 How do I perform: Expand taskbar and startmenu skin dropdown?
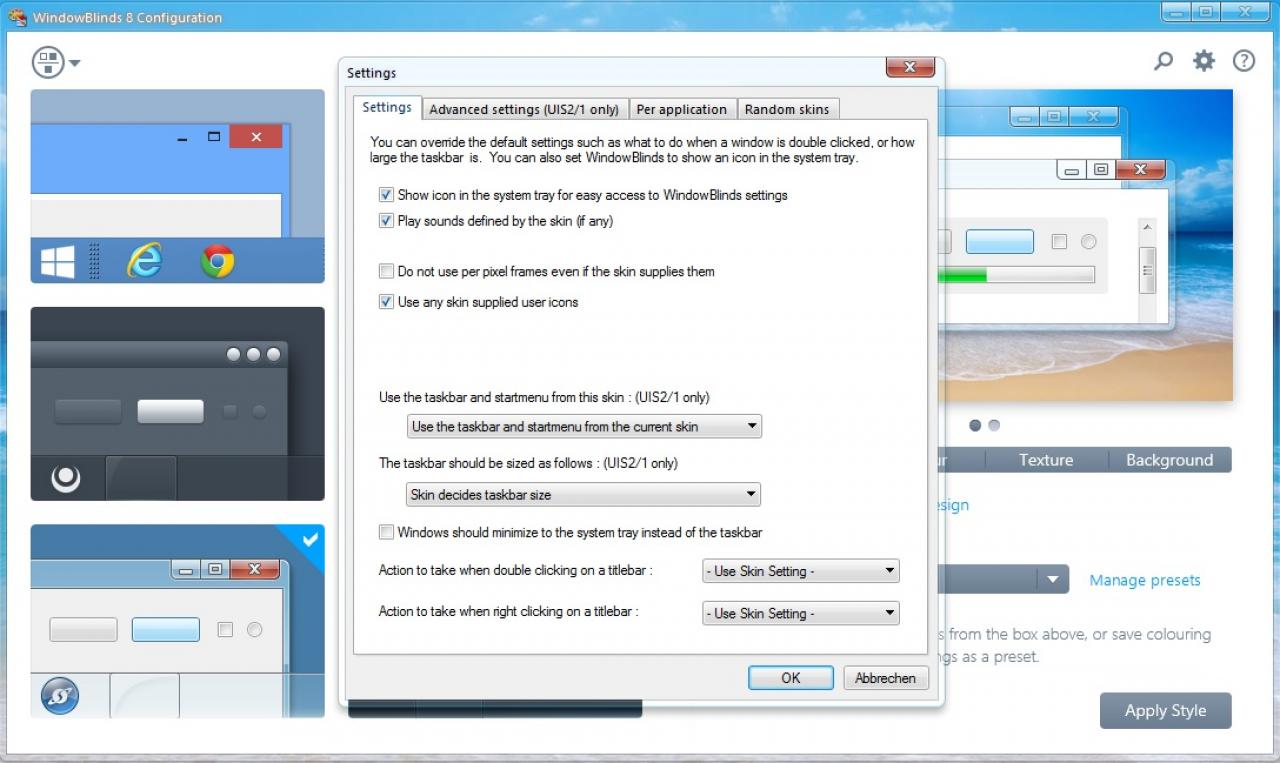click(584, 426)
